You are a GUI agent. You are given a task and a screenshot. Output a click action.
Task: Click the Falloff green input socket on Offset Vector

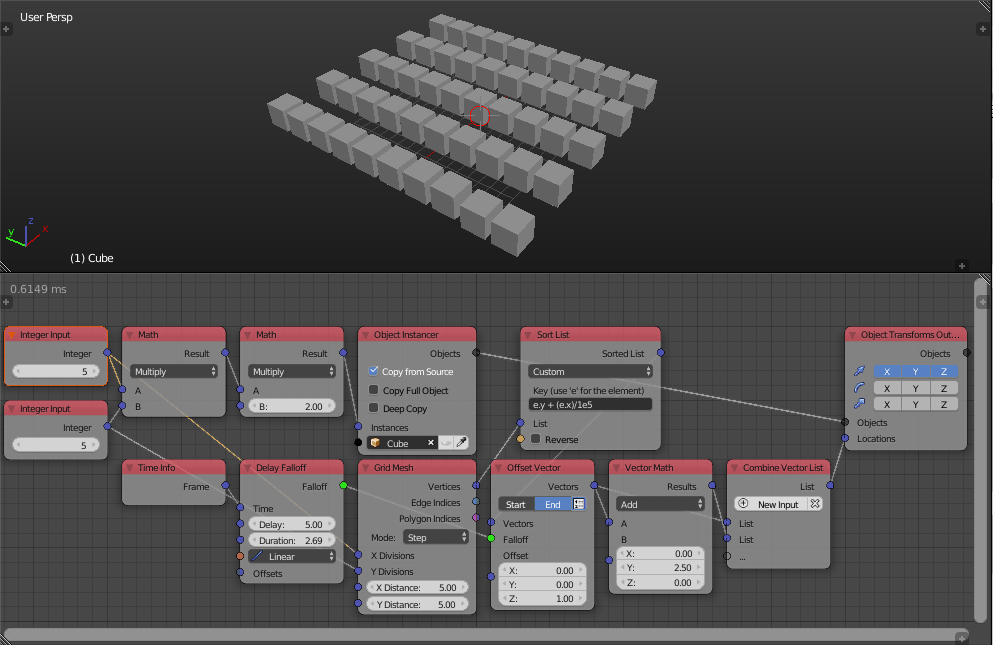pos(491,539)
